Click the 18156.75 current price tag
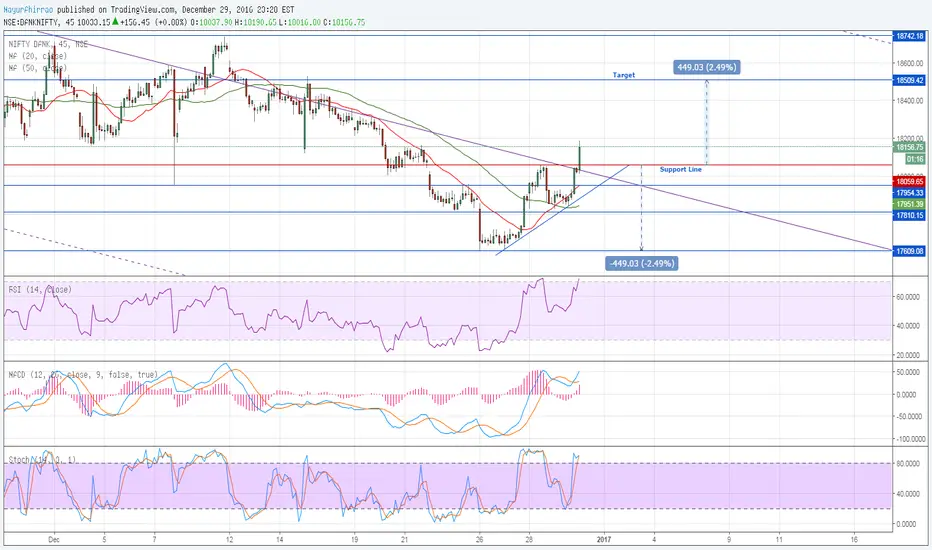This screenshot has width=932, height=550. pyautogui.click(x=909, y=147)
